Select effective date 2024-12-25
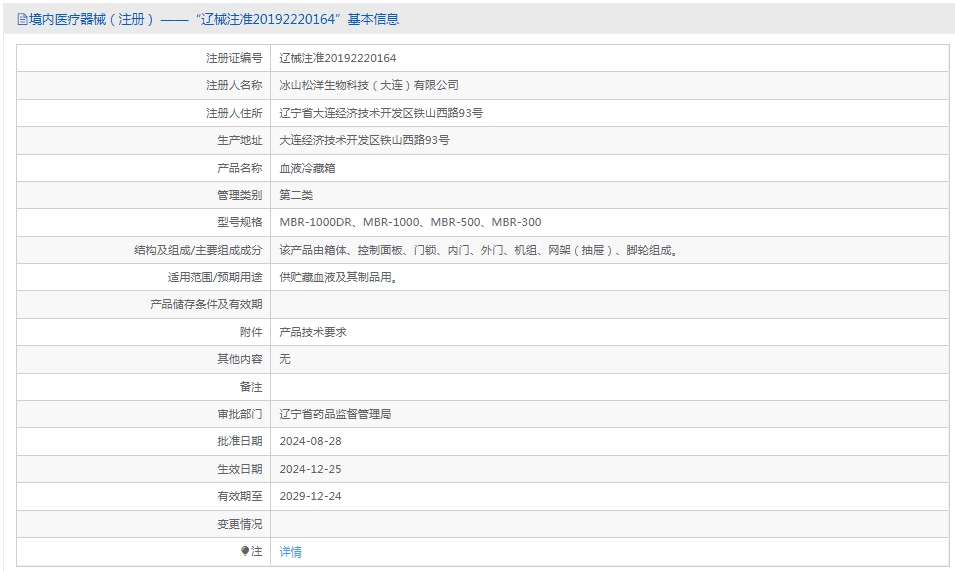955x571 pixels. click(311, 469)
